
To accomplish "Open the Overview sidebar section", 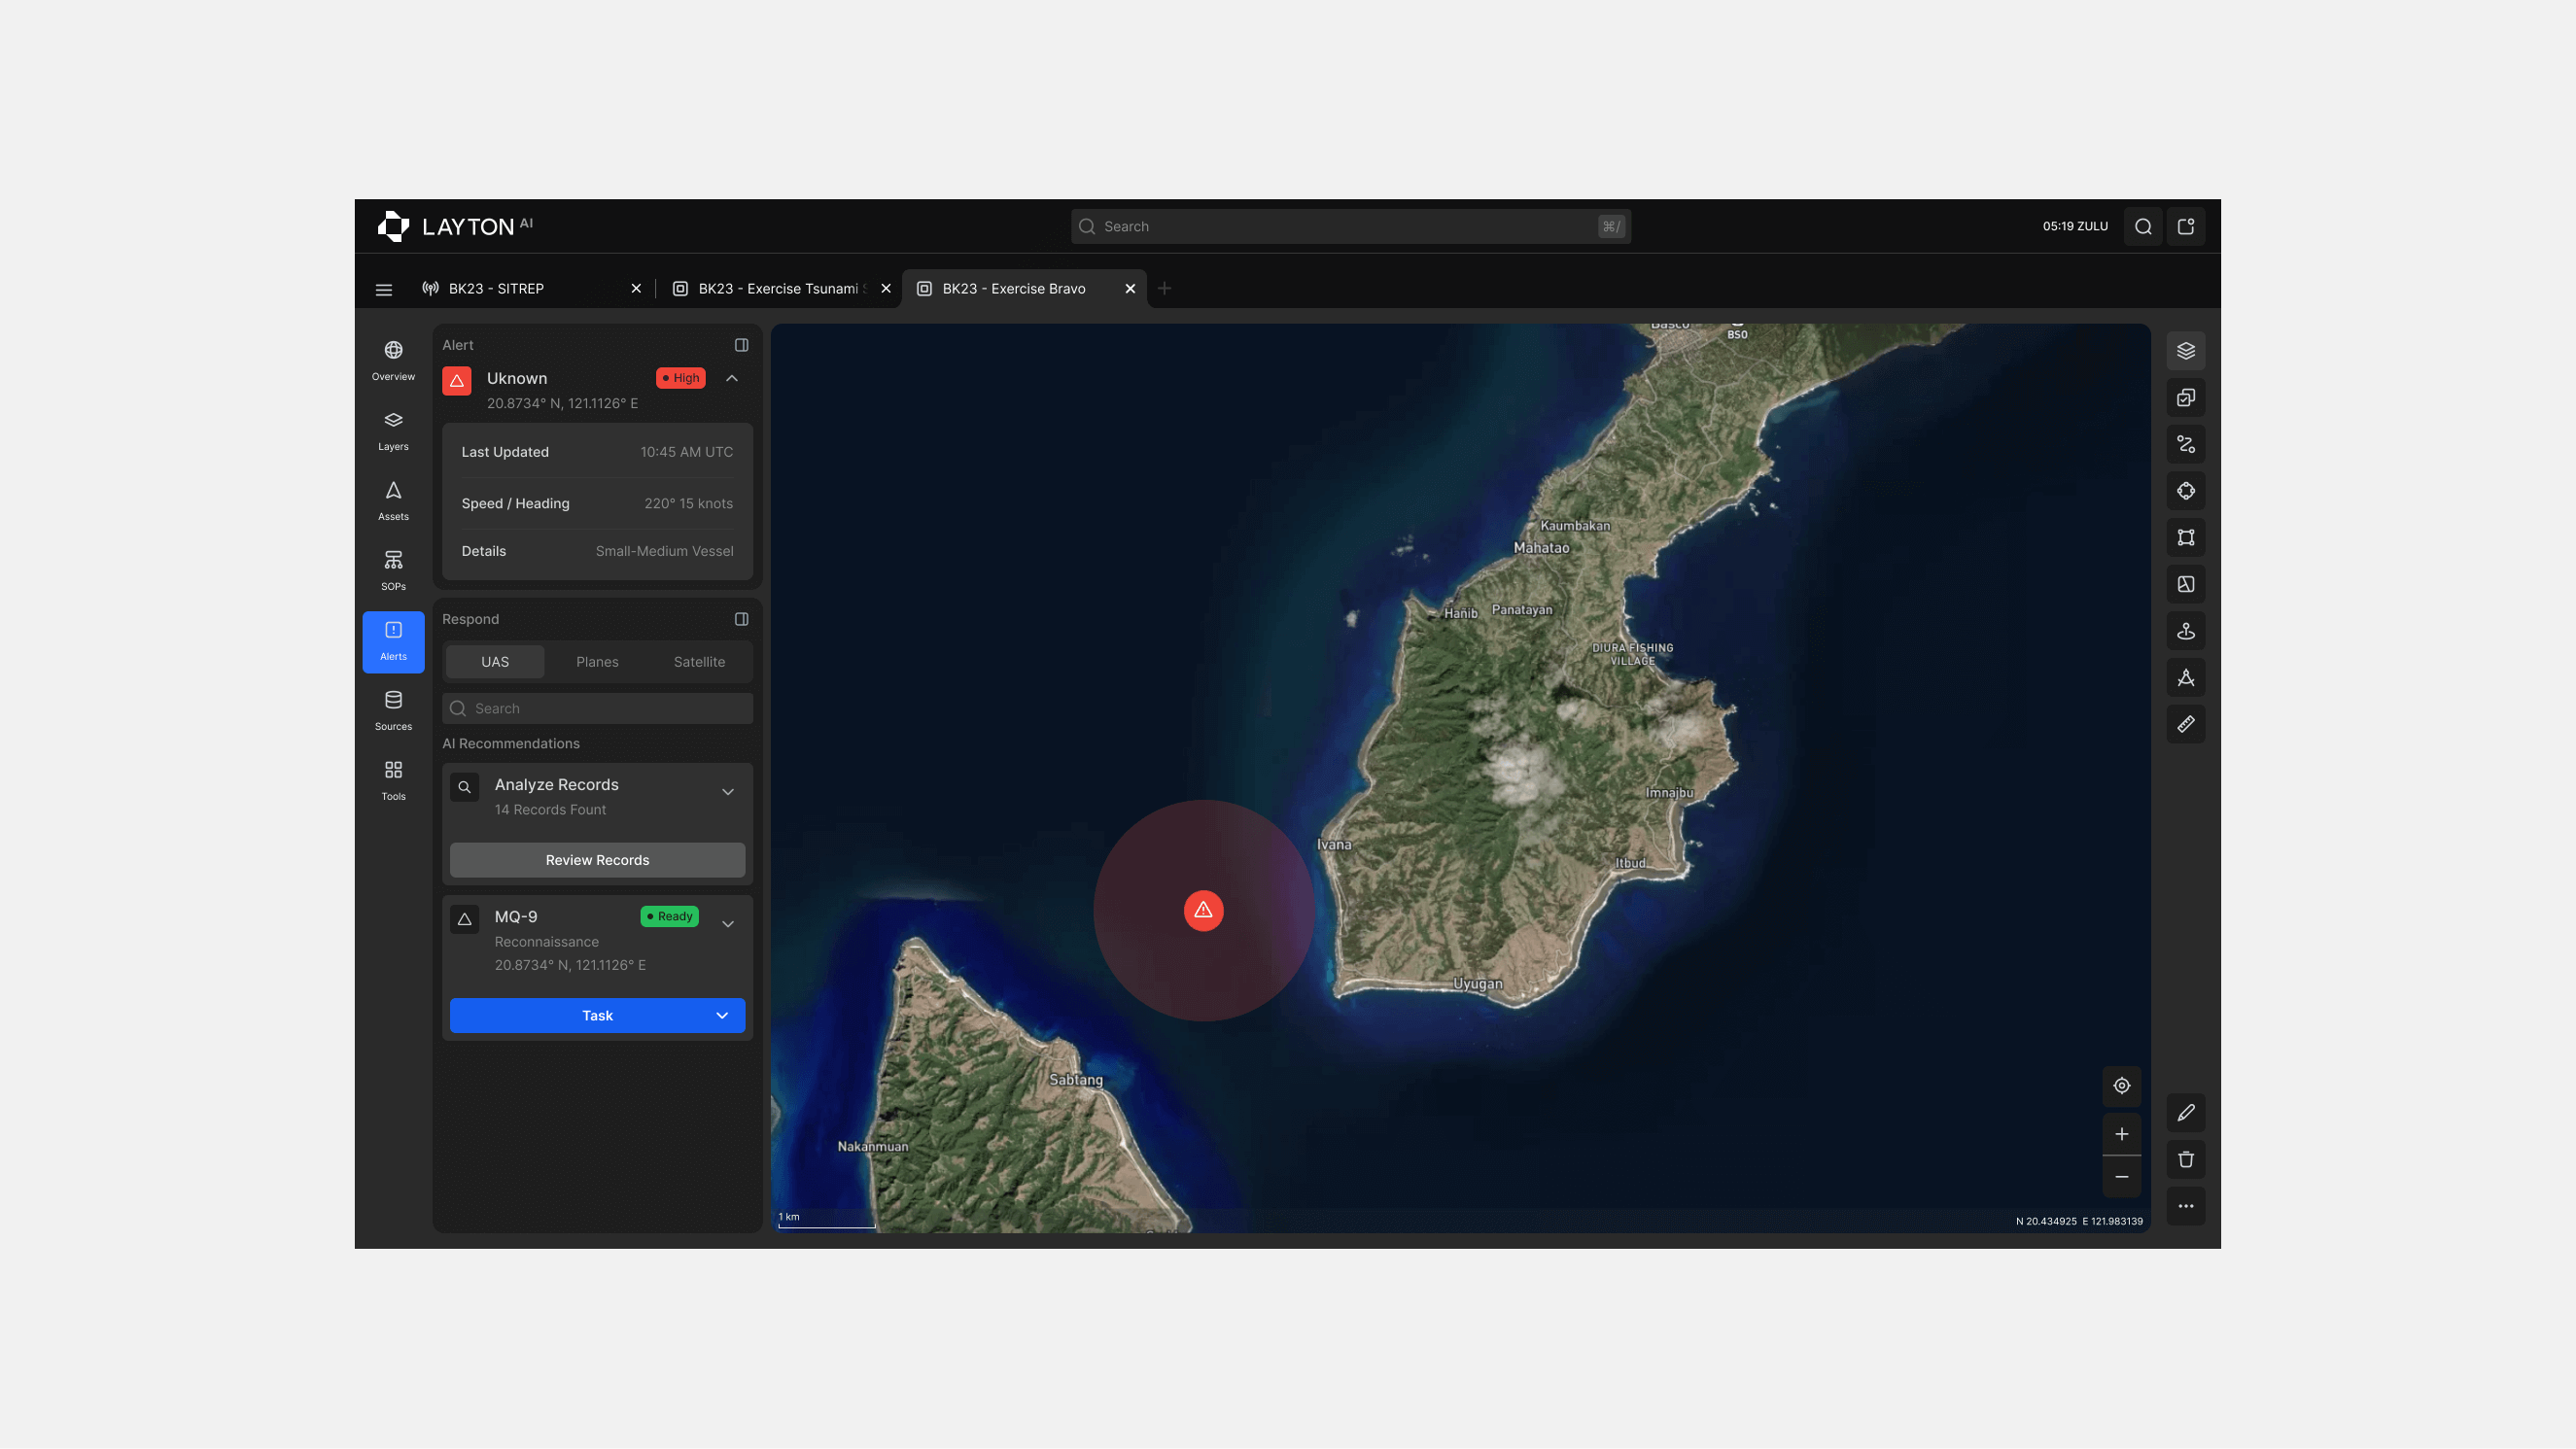I will (393, 361).
